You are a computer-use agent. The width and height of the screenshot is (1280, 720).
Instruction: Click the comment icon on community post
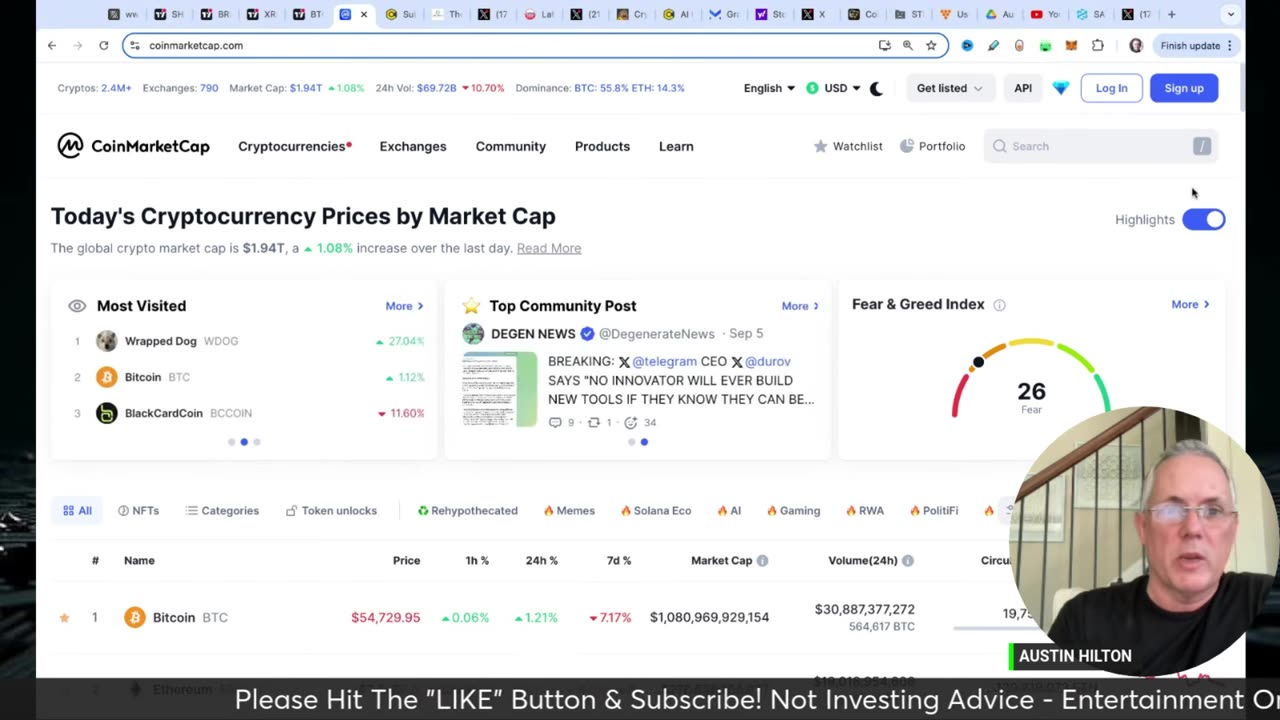point(556,422)
